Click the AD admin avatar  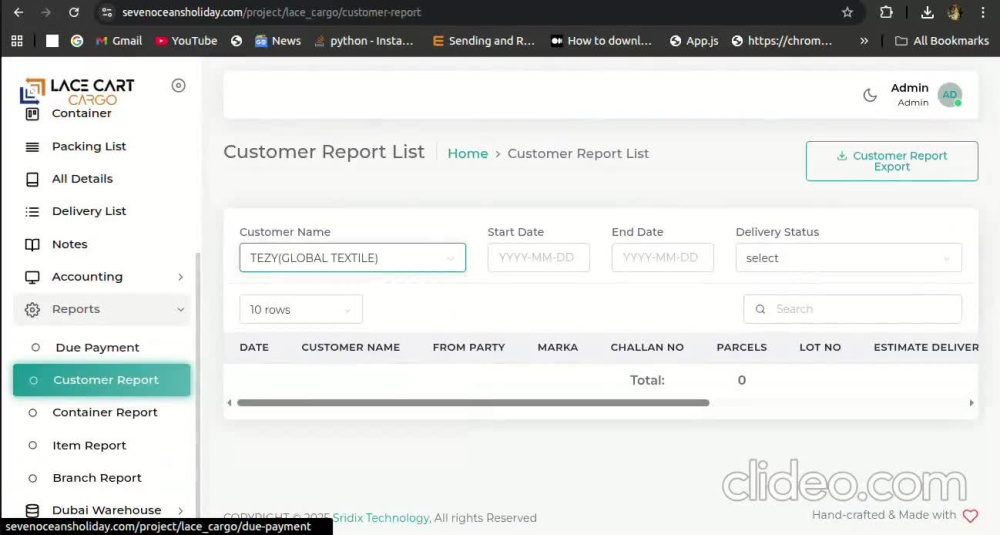[950, 95]
